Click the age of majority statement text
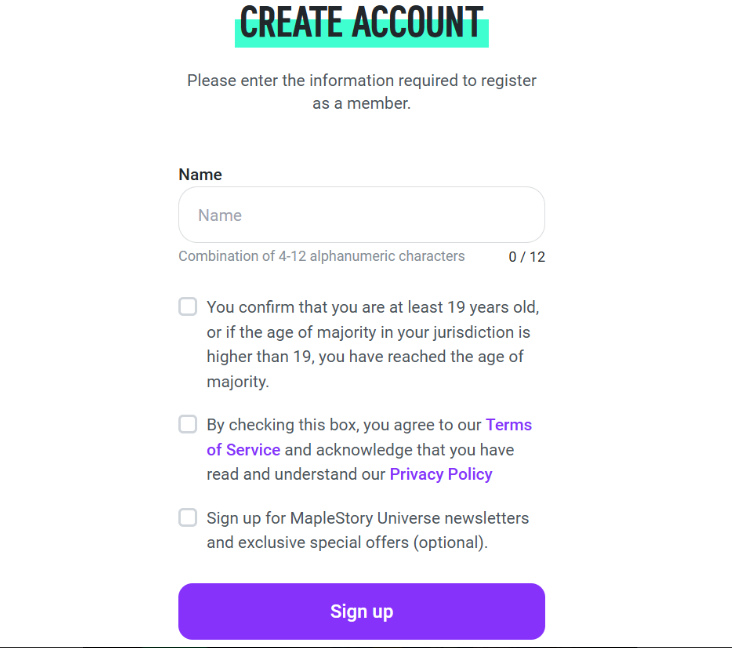 [x=370, y=344]
